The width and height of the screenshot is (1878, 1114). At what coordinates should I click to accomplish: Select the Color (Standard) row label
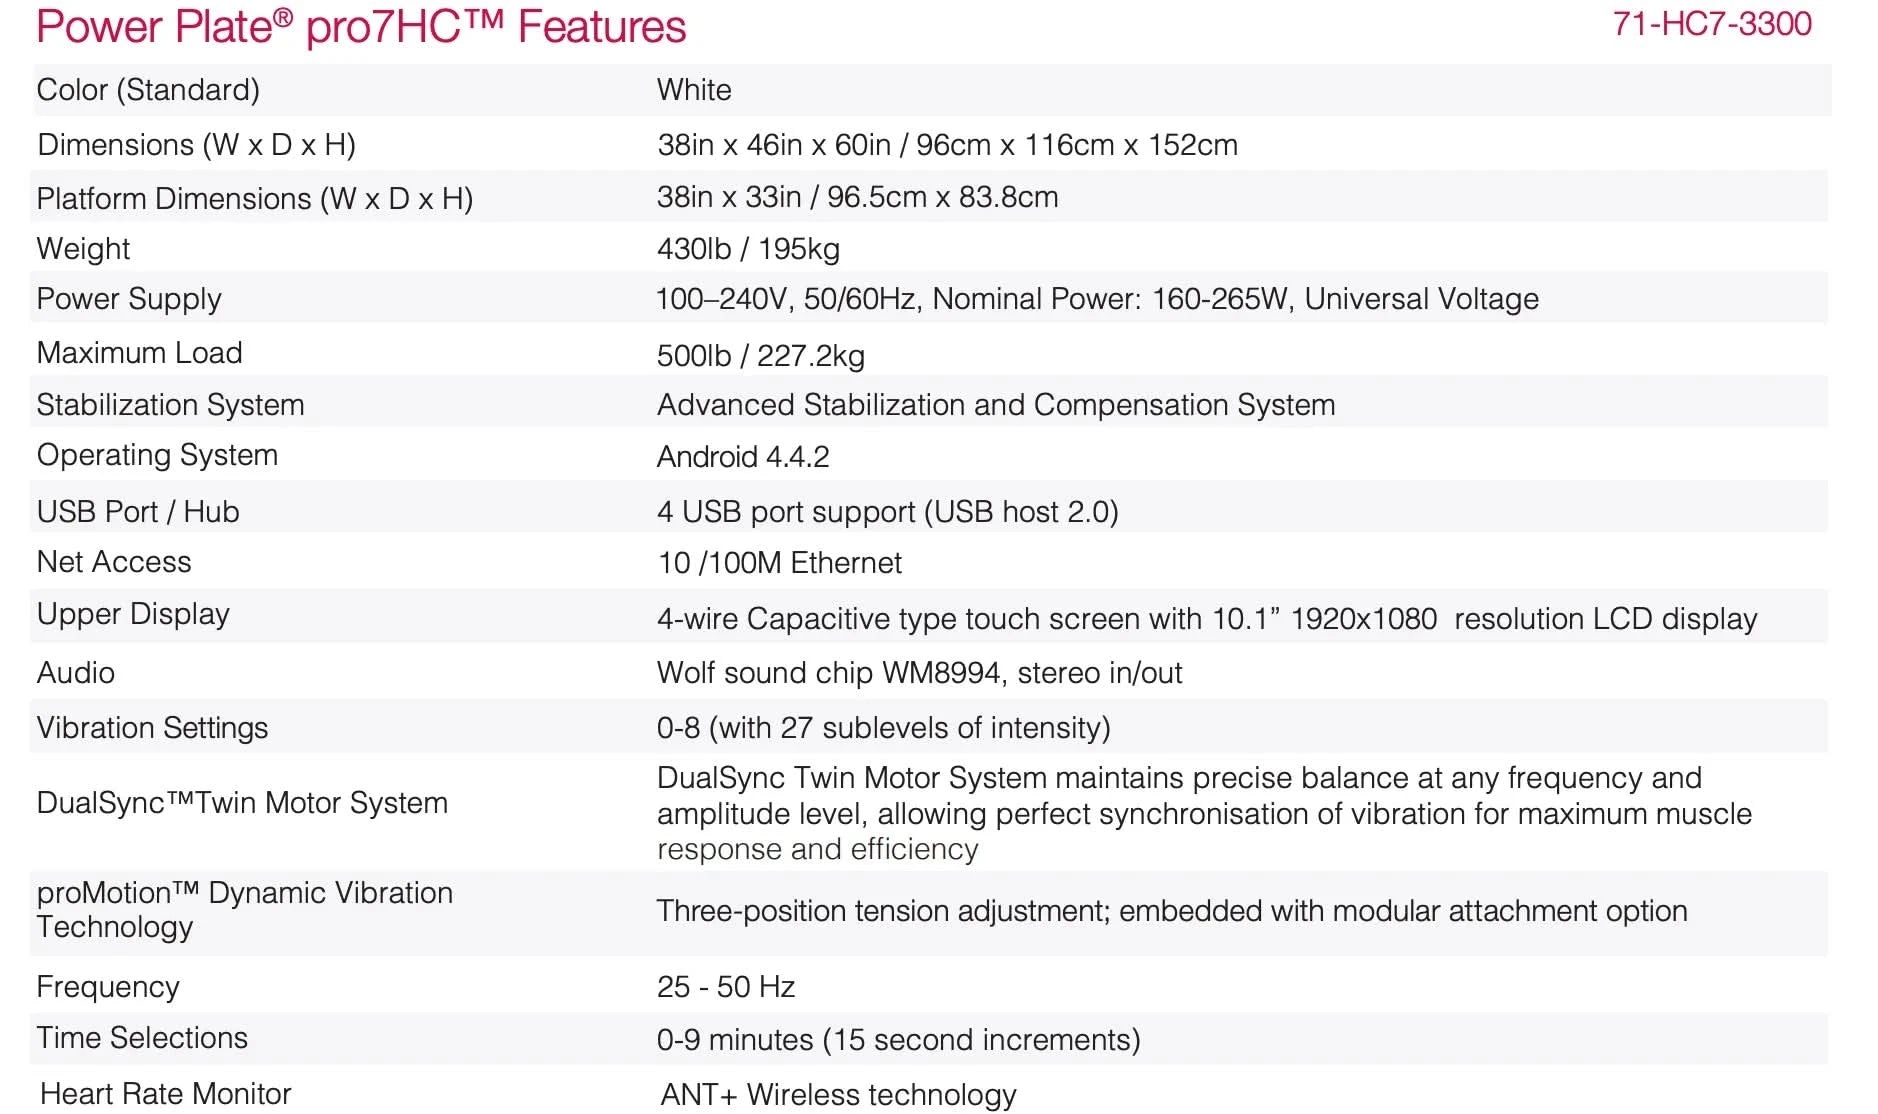coord(148,90)
